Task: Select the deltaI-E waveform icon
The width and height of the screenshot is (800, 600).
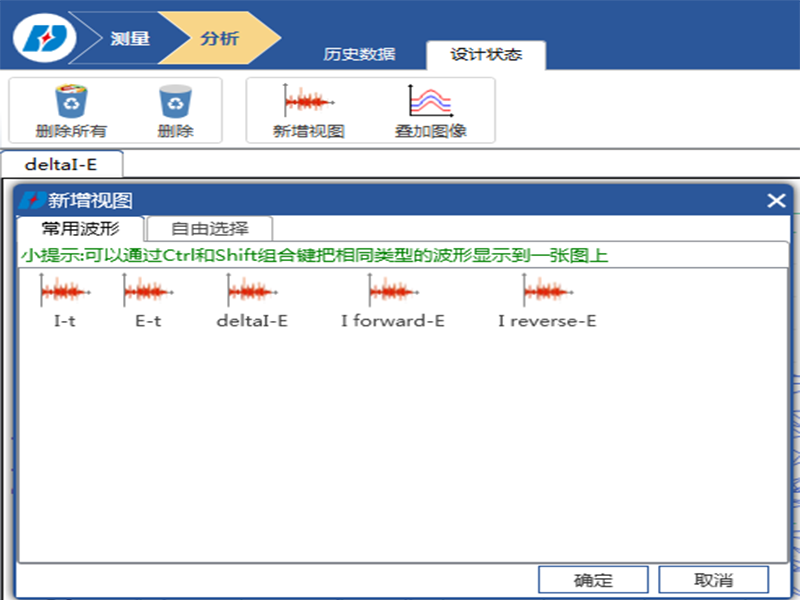Action: 252,291
